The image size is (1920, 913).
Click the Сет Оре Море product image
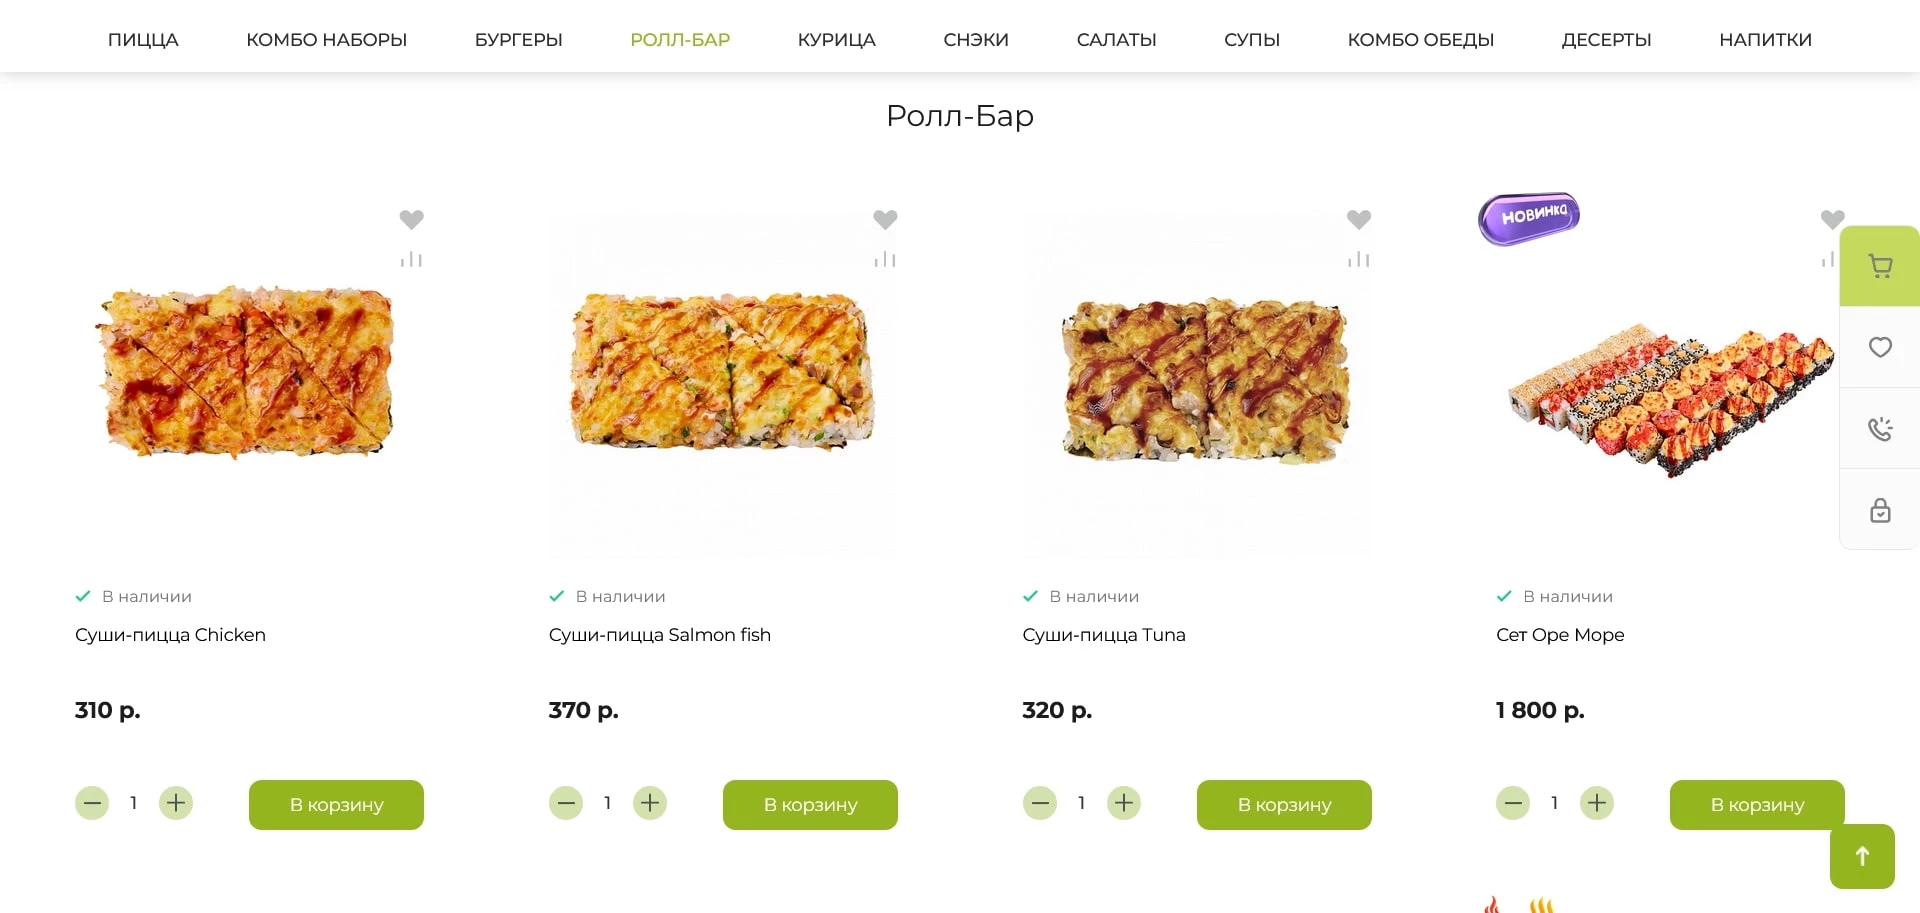tap(1670, 400)
